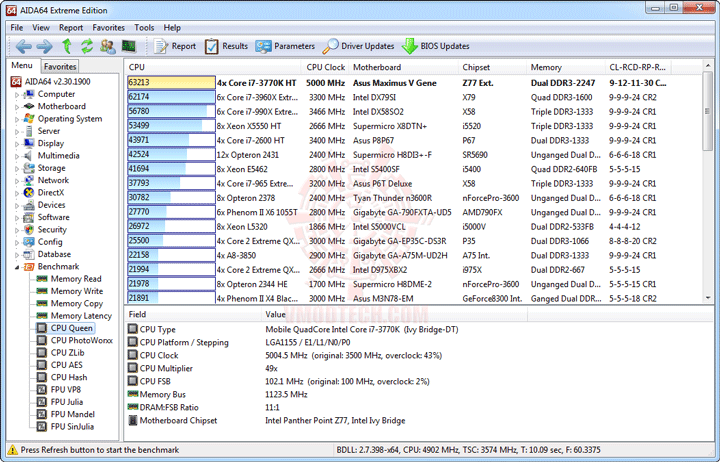Sort by the Motherboard column header
Viewport: 720px width, 462px height.
(404, 67)
